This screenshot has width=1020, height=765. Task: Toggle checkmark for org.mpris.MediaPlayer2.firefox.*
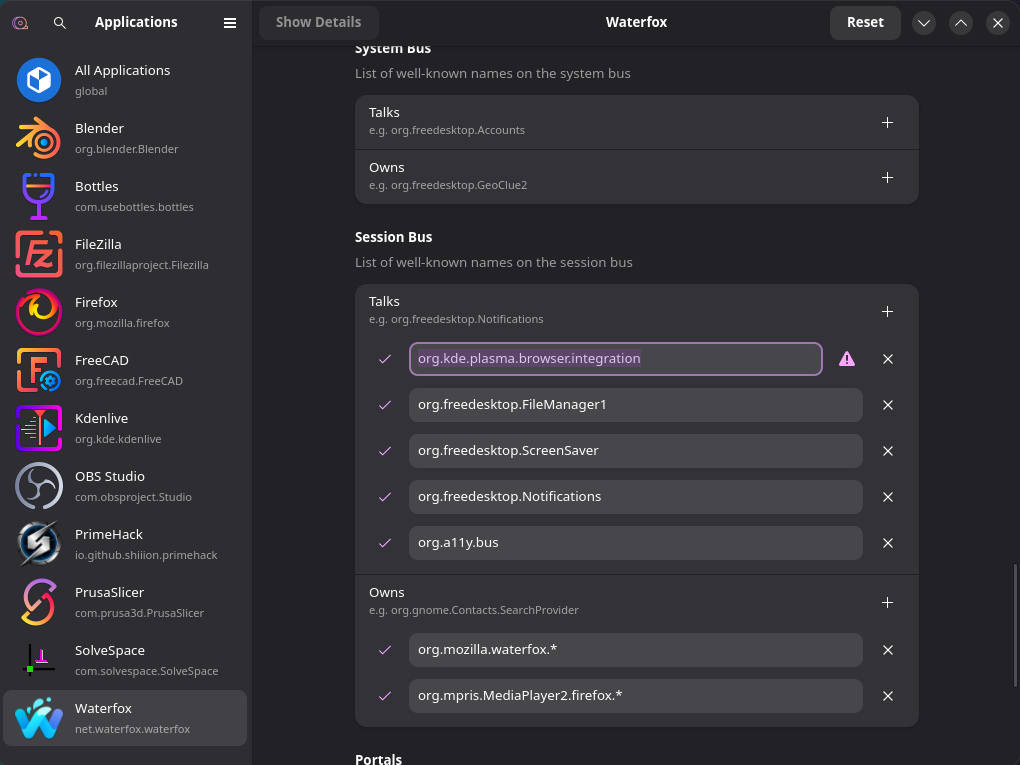(385, 696)
